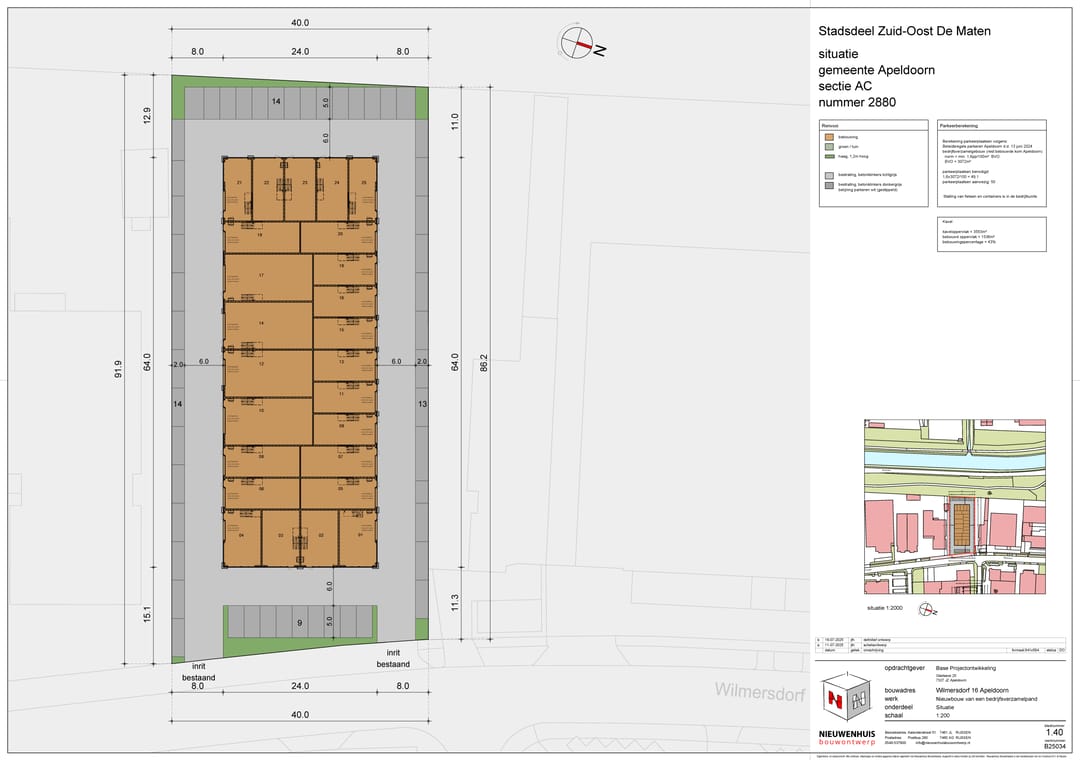Open the situatie 1:2000 overview map thumbnail
Screen dimensions: 1080x760
954,507
